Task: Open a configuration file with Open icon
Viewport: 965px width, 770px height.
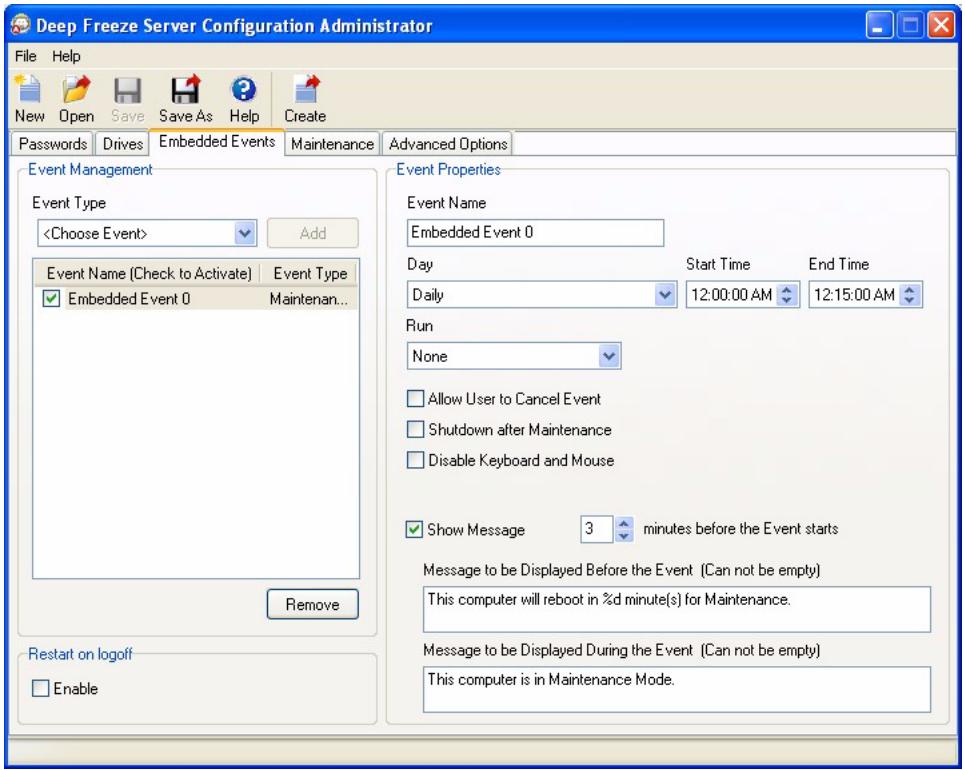Action: click(76, 98)
